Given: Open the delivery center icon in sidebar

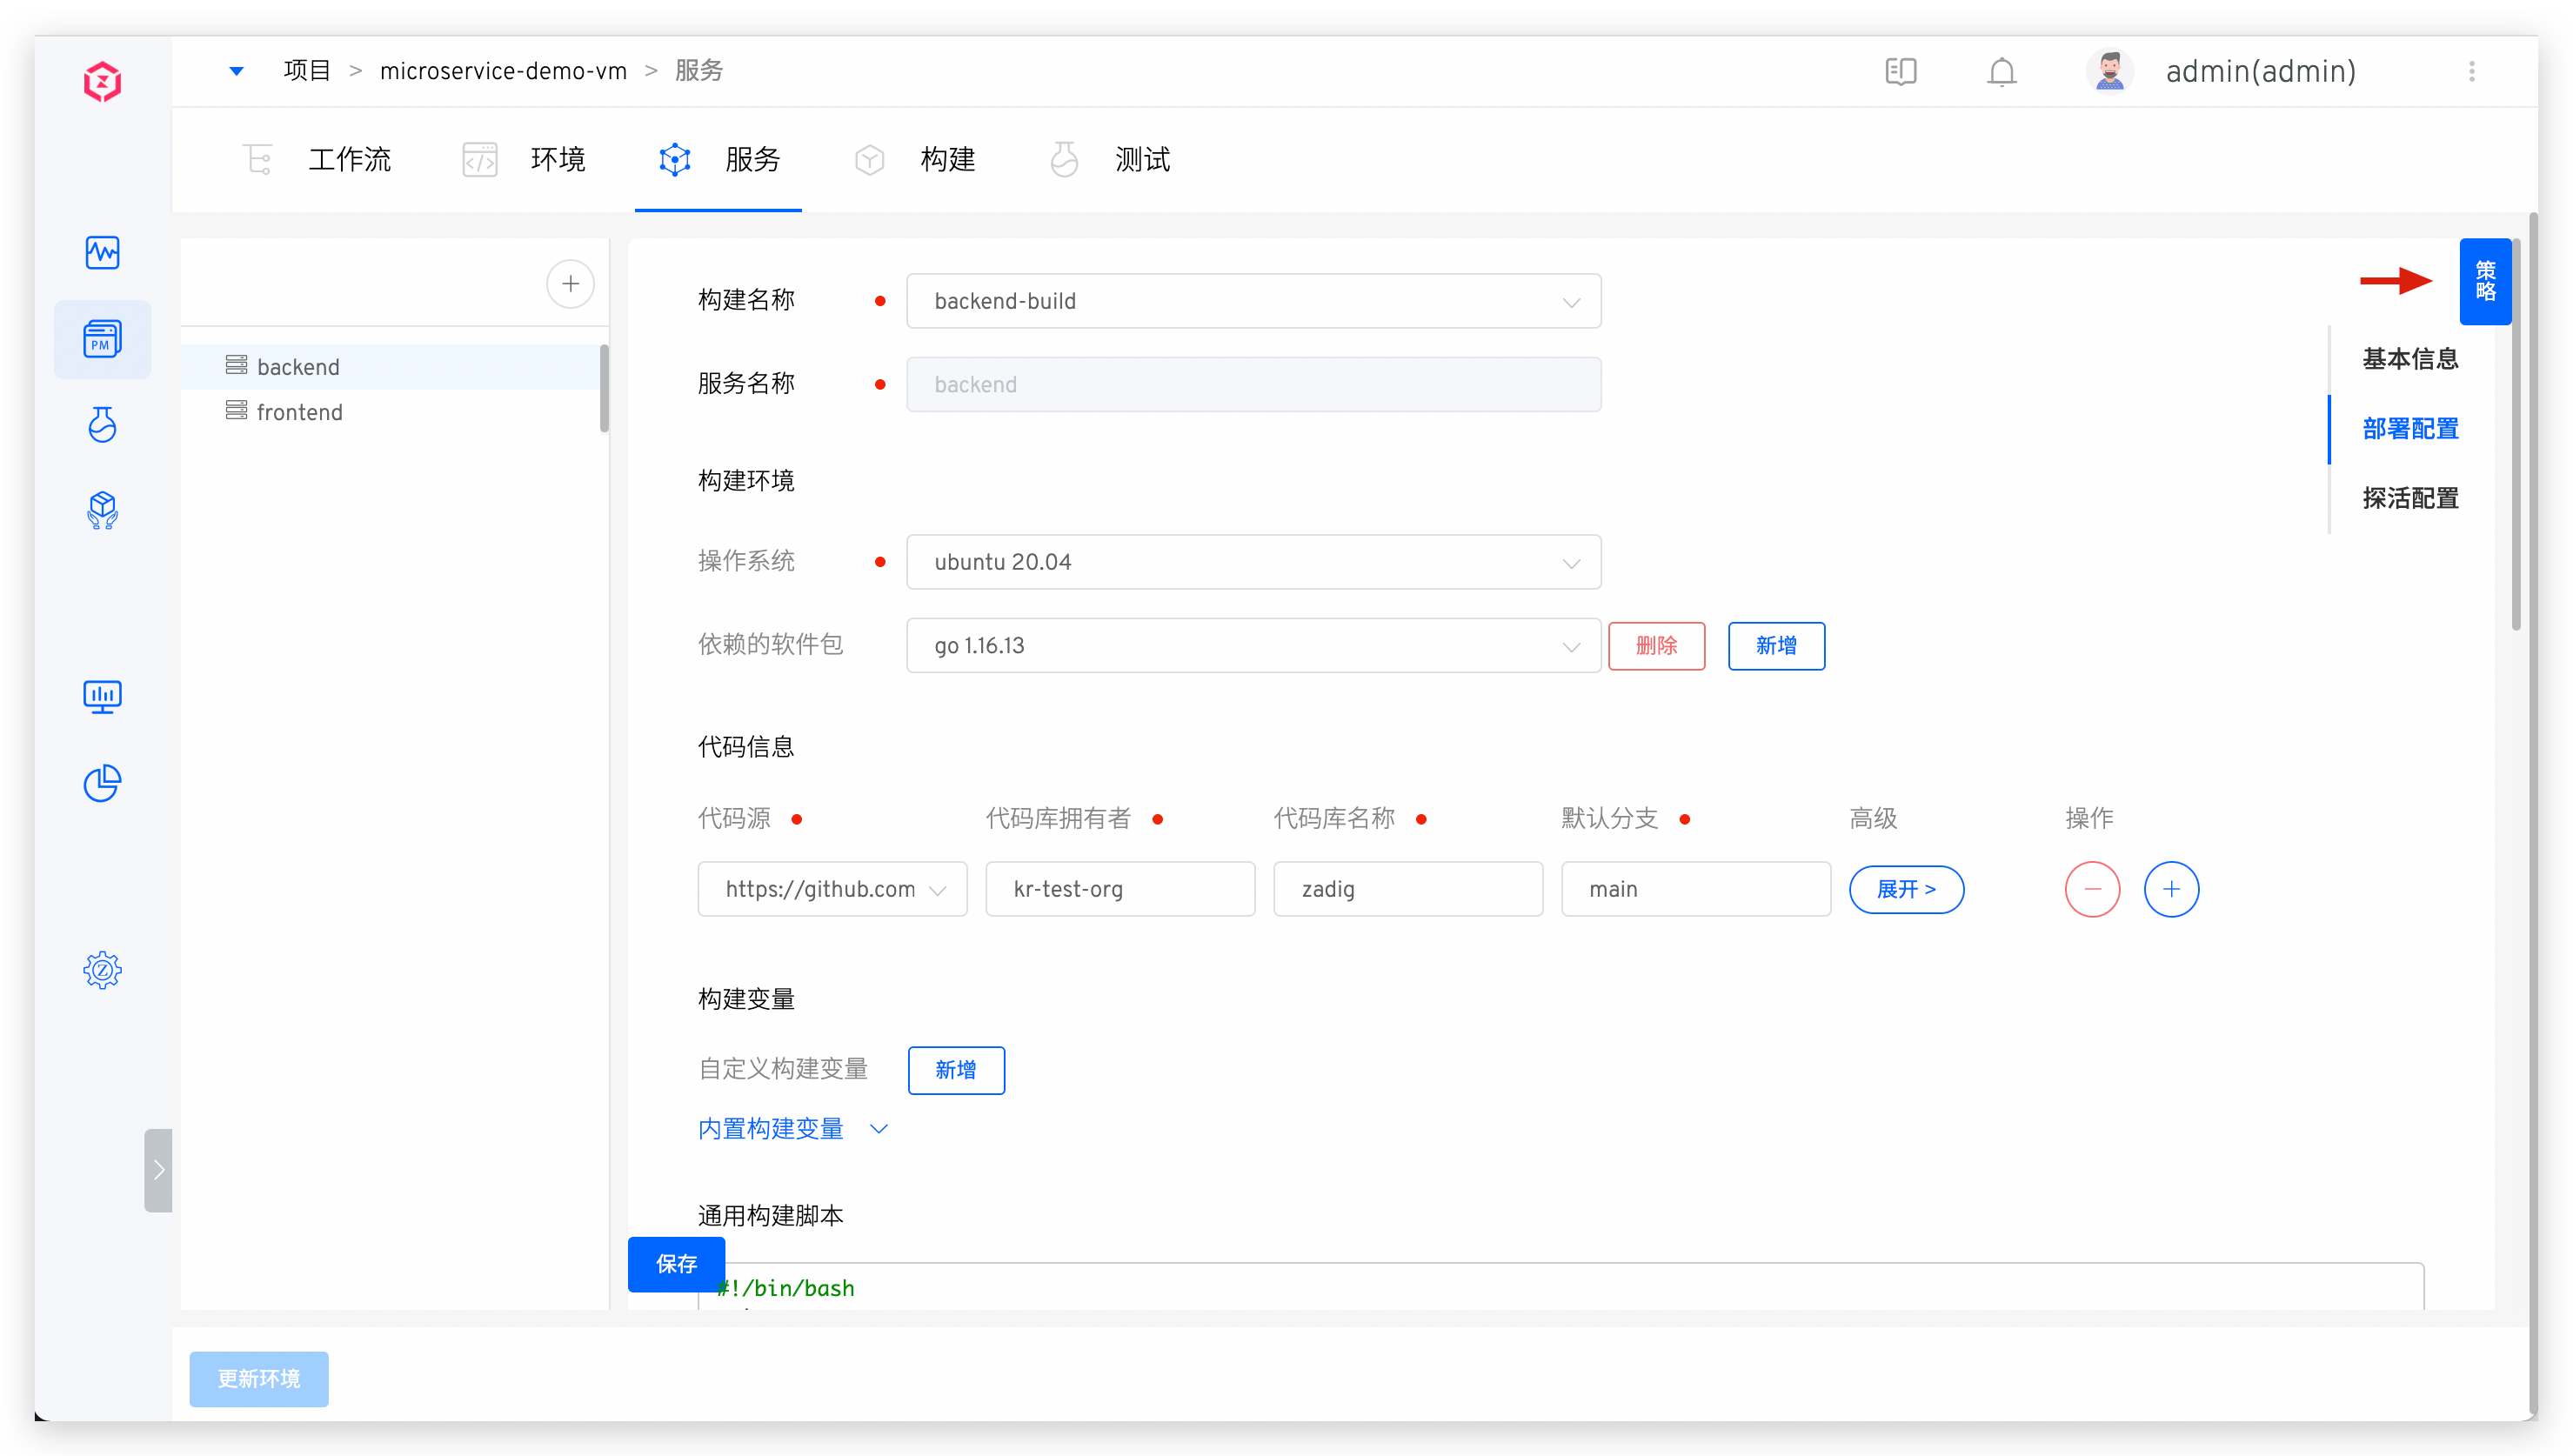Looking at the screenshot, I should [x=103, y=511].
